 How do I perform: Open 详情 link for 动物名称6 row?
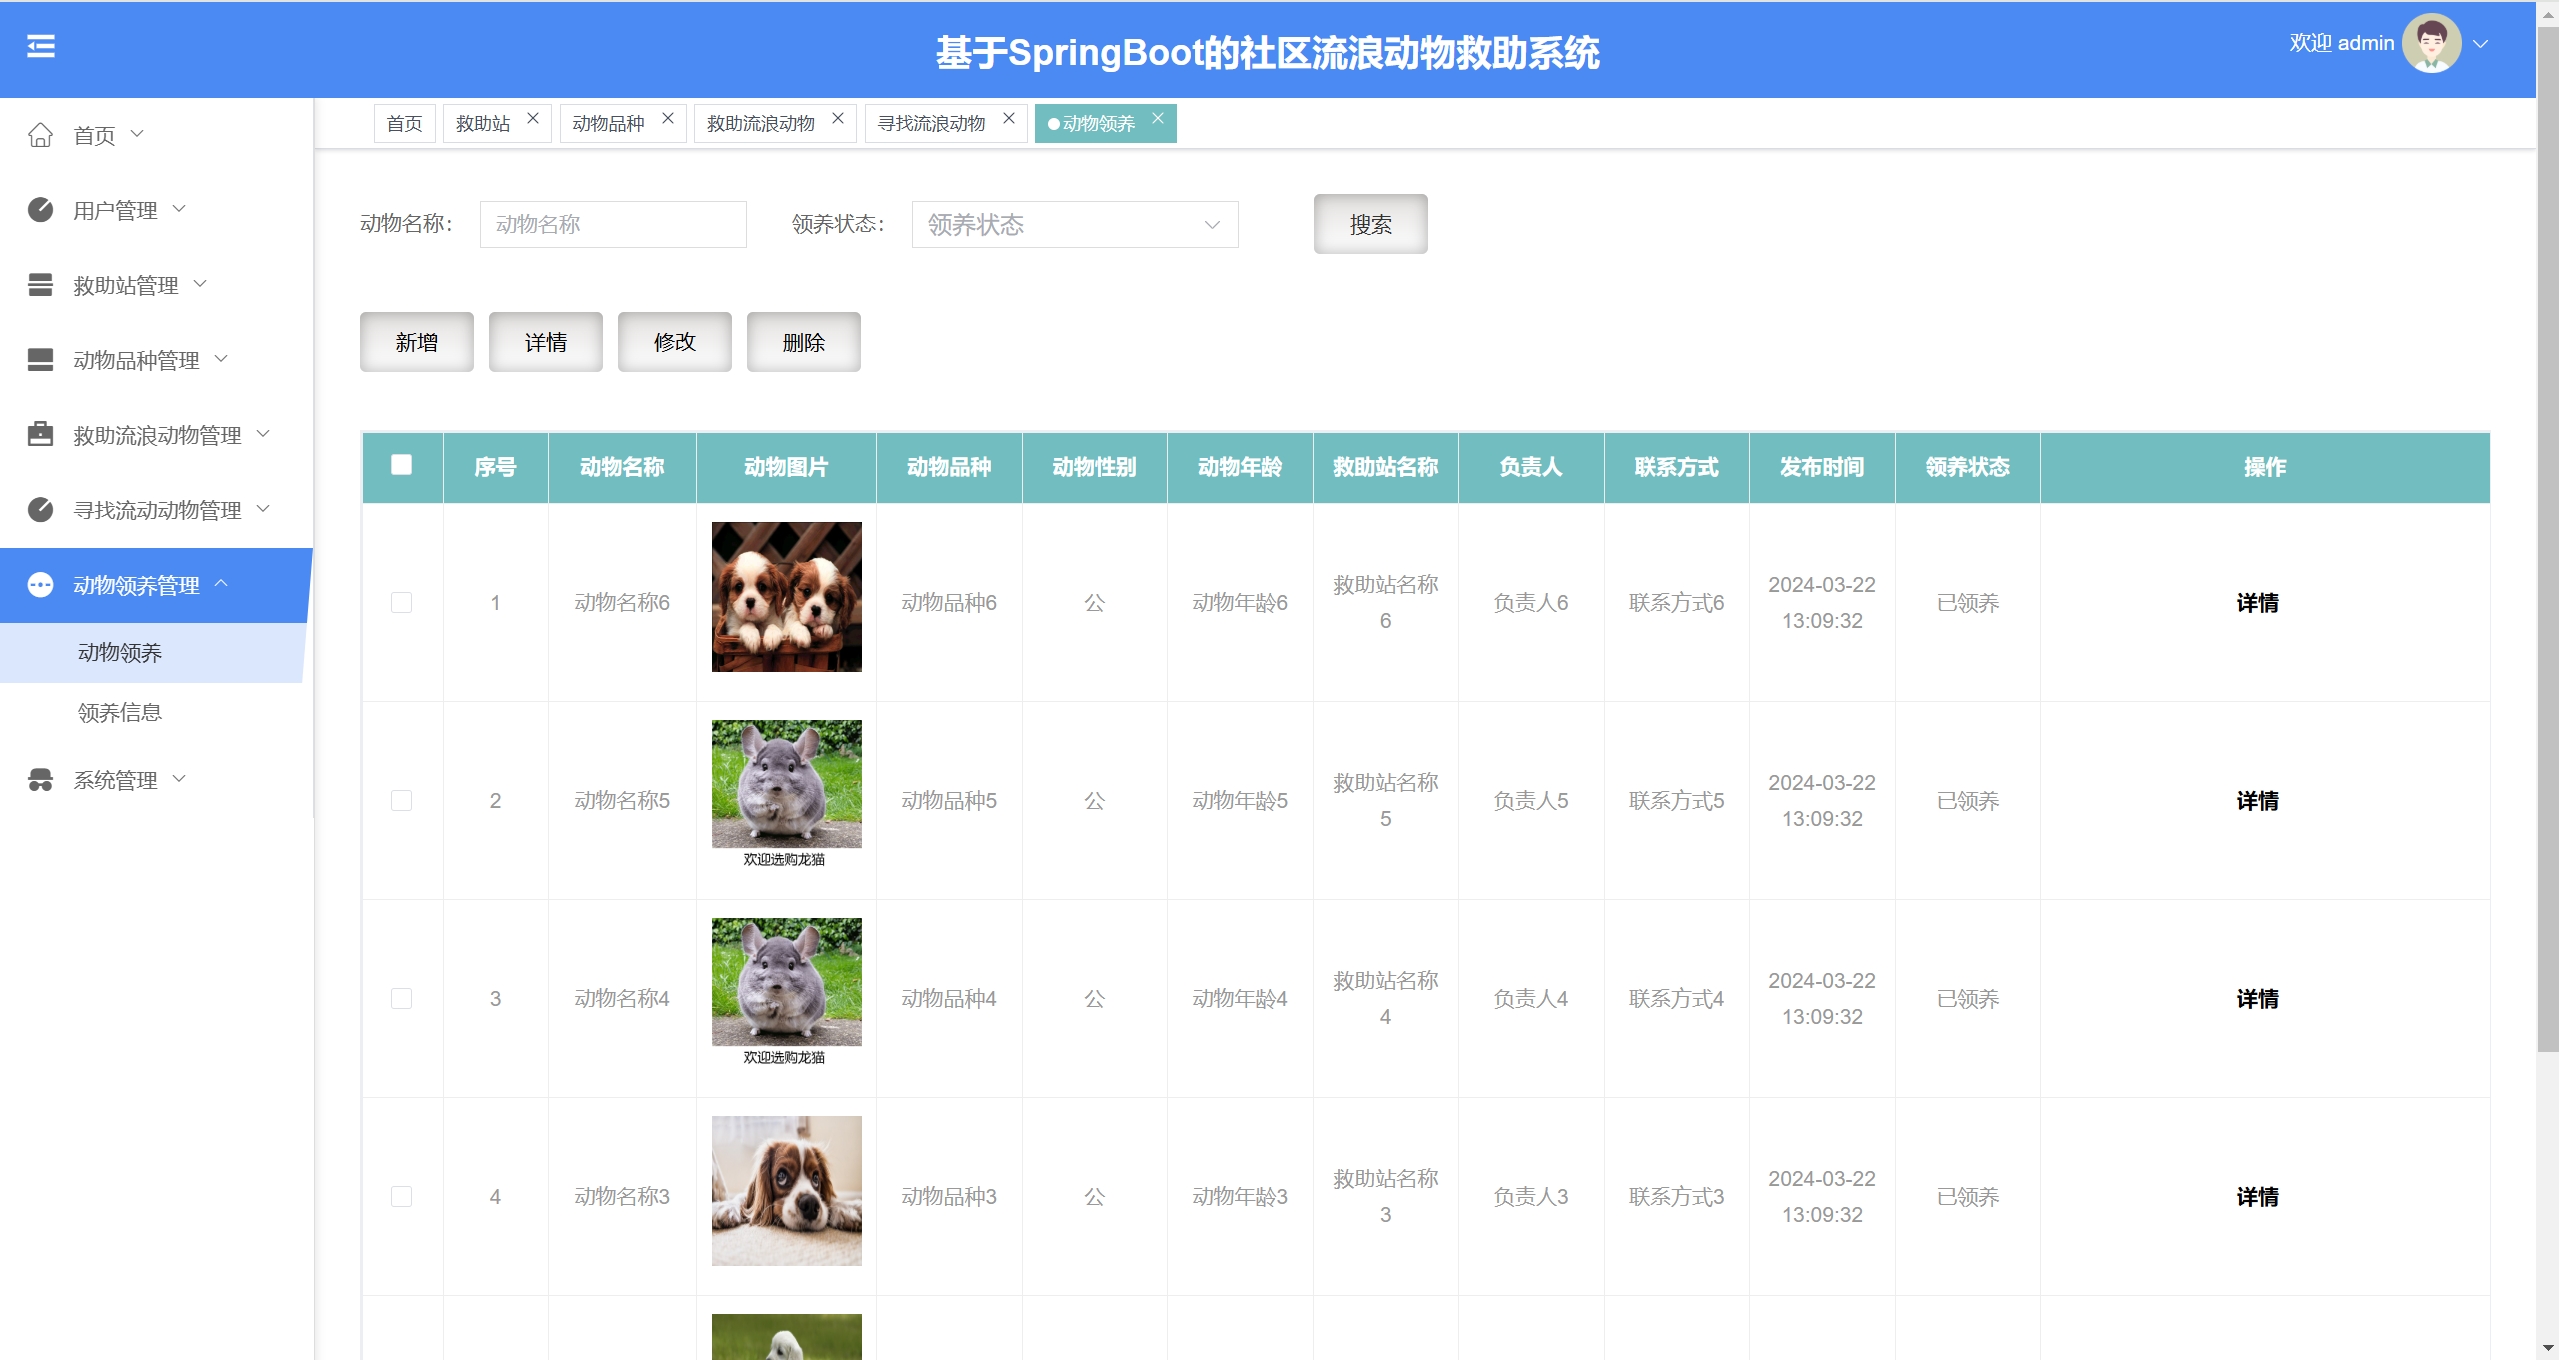[x=2257, y=603]
